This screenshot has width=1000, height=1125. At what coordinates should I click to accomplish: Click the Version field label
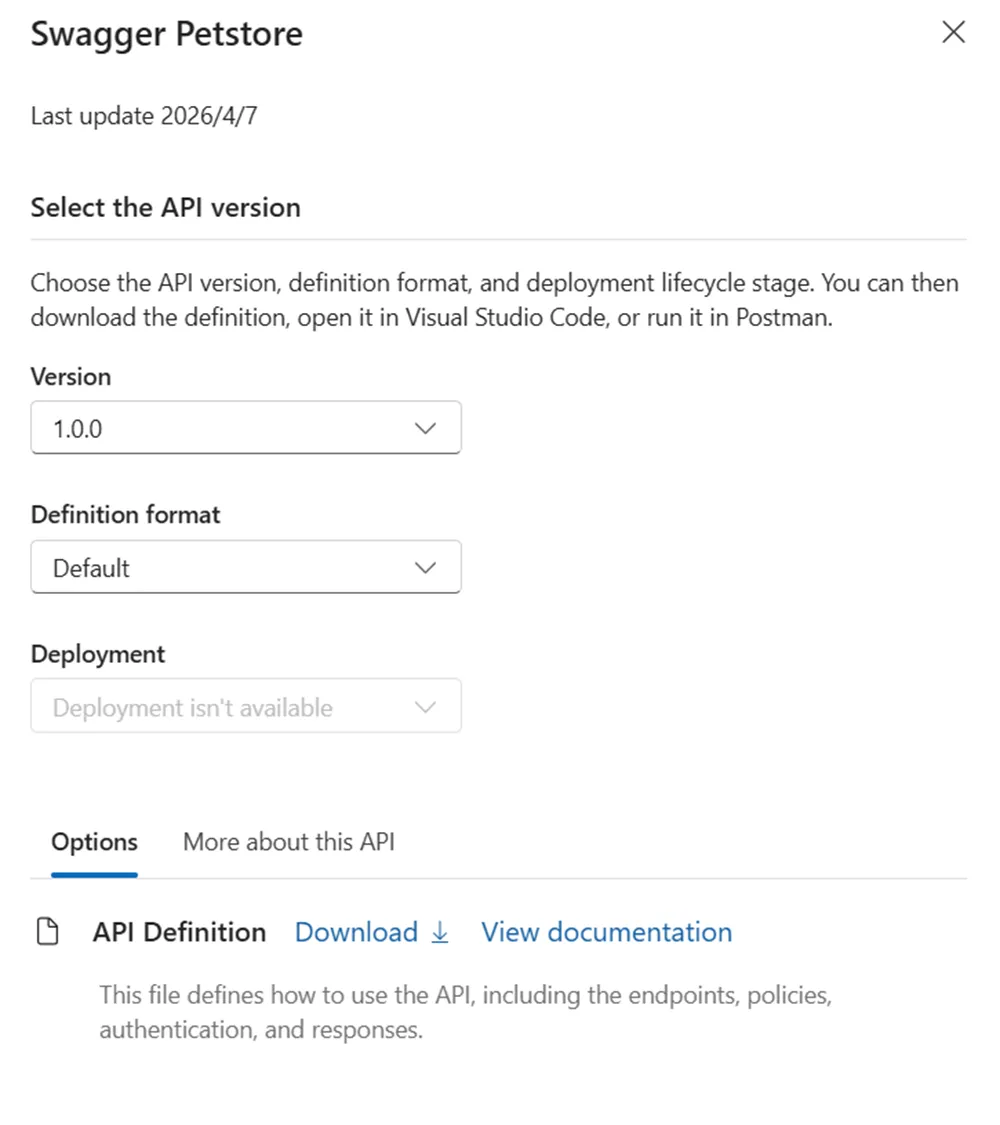tap(71, 377)
